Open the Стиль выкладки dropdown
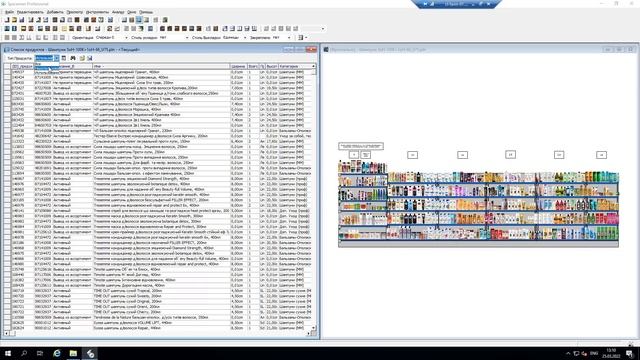 244,38
